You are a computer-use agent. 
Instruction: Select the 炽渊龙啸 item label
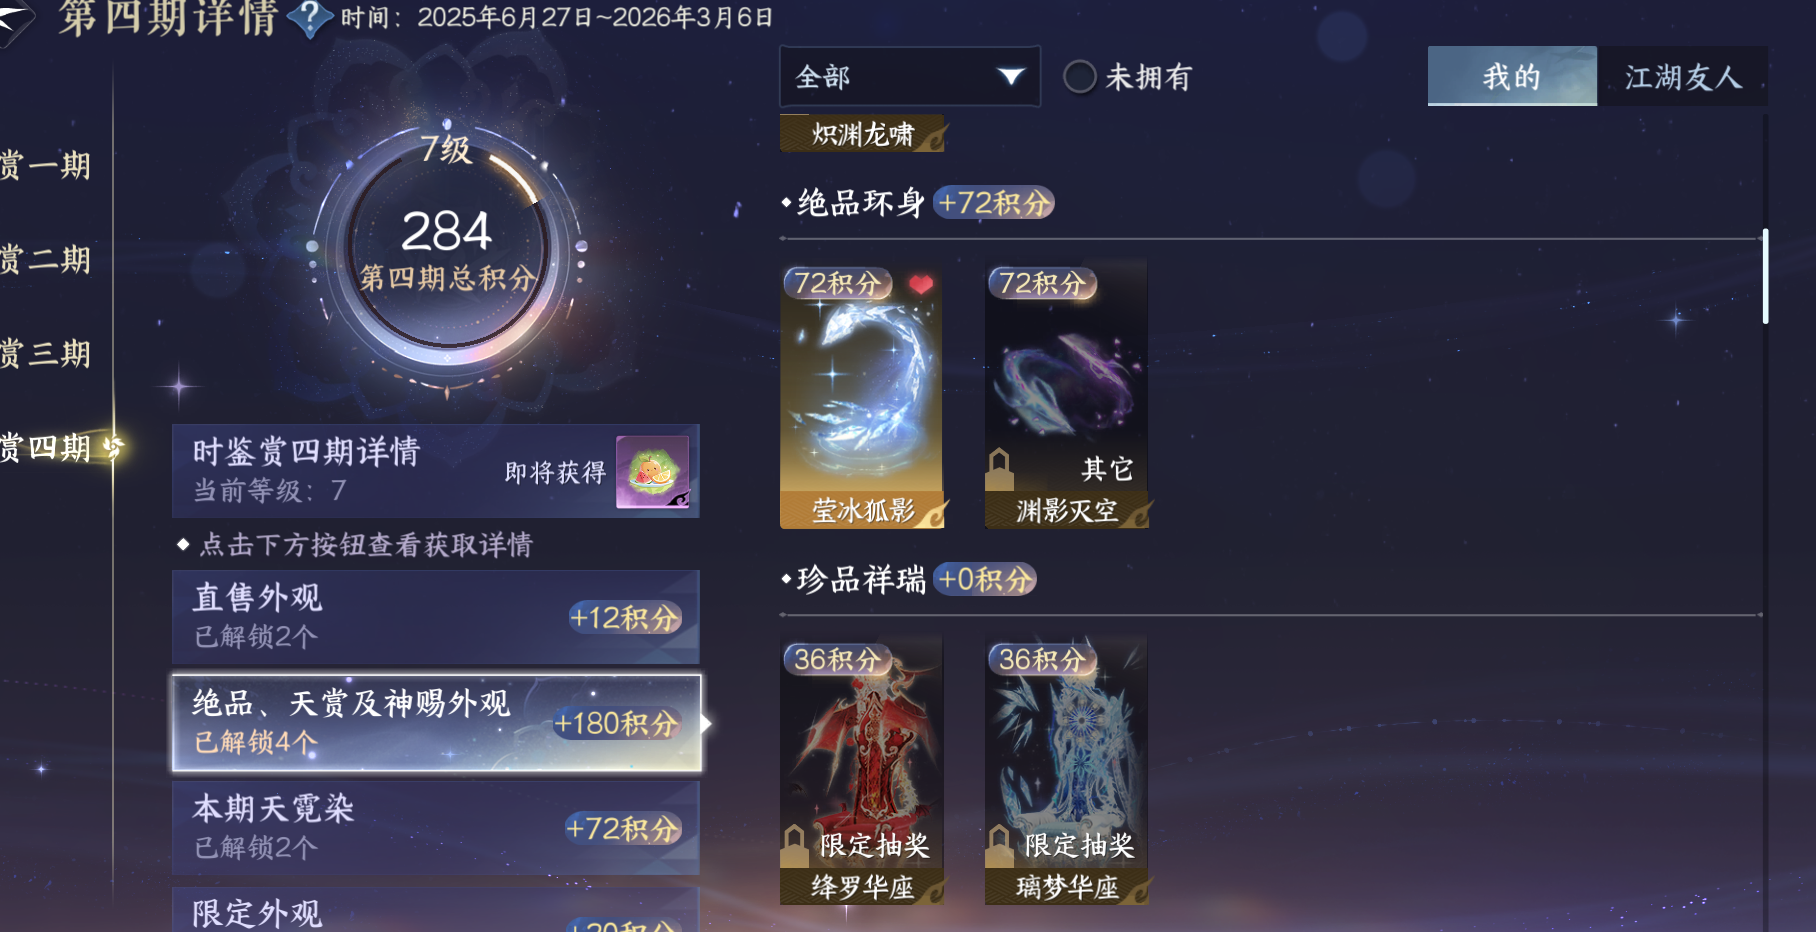(862, 134)
